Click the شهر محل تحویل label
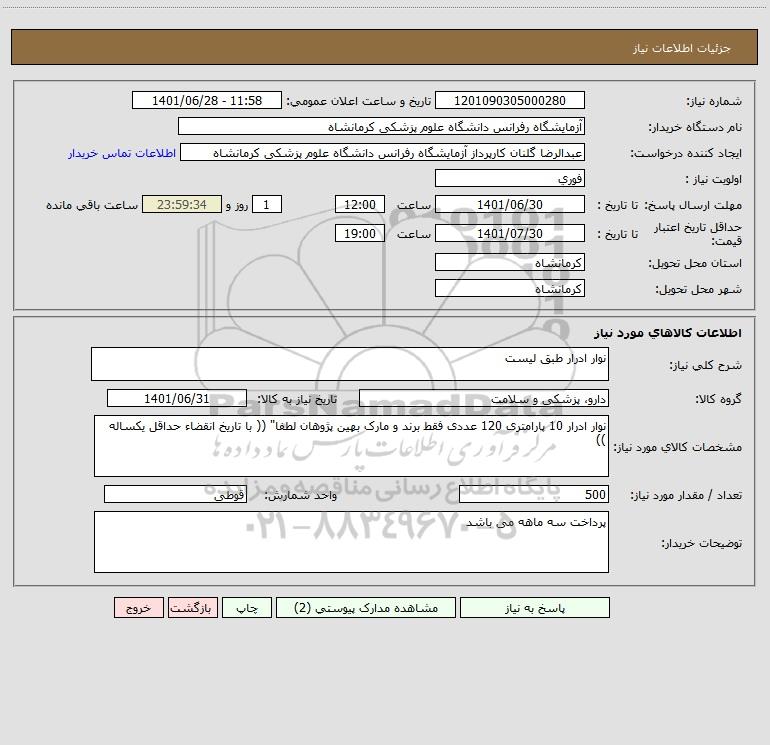This screenshot has height=745, width=770. (x=699, y=289)
